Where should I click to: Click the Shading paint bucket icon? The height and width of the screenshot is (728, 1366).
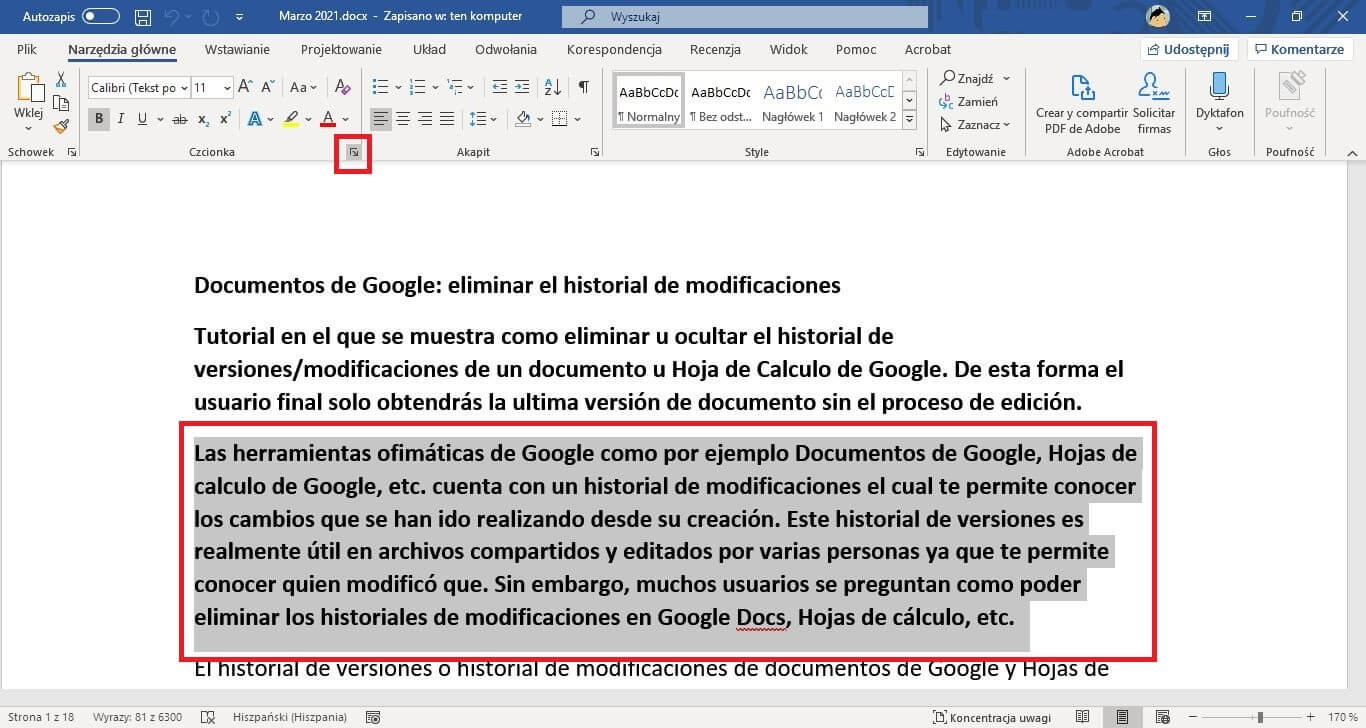tap(523, 119)
